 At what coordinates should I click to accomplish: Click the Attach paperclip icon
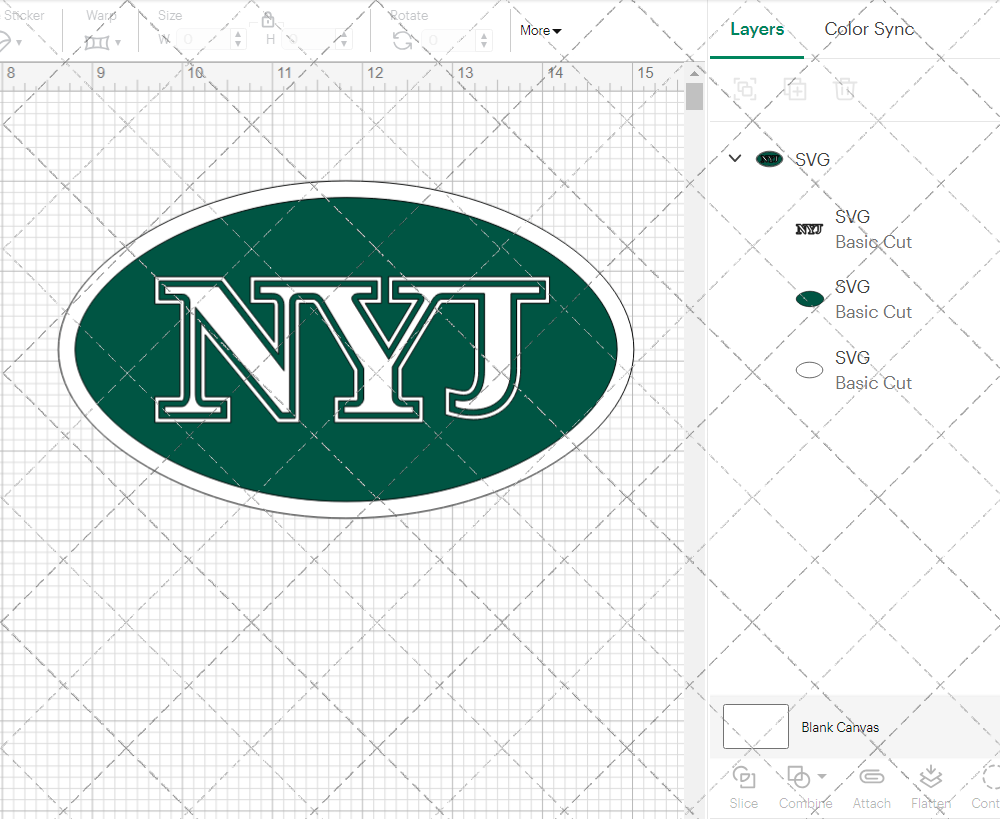872,777
